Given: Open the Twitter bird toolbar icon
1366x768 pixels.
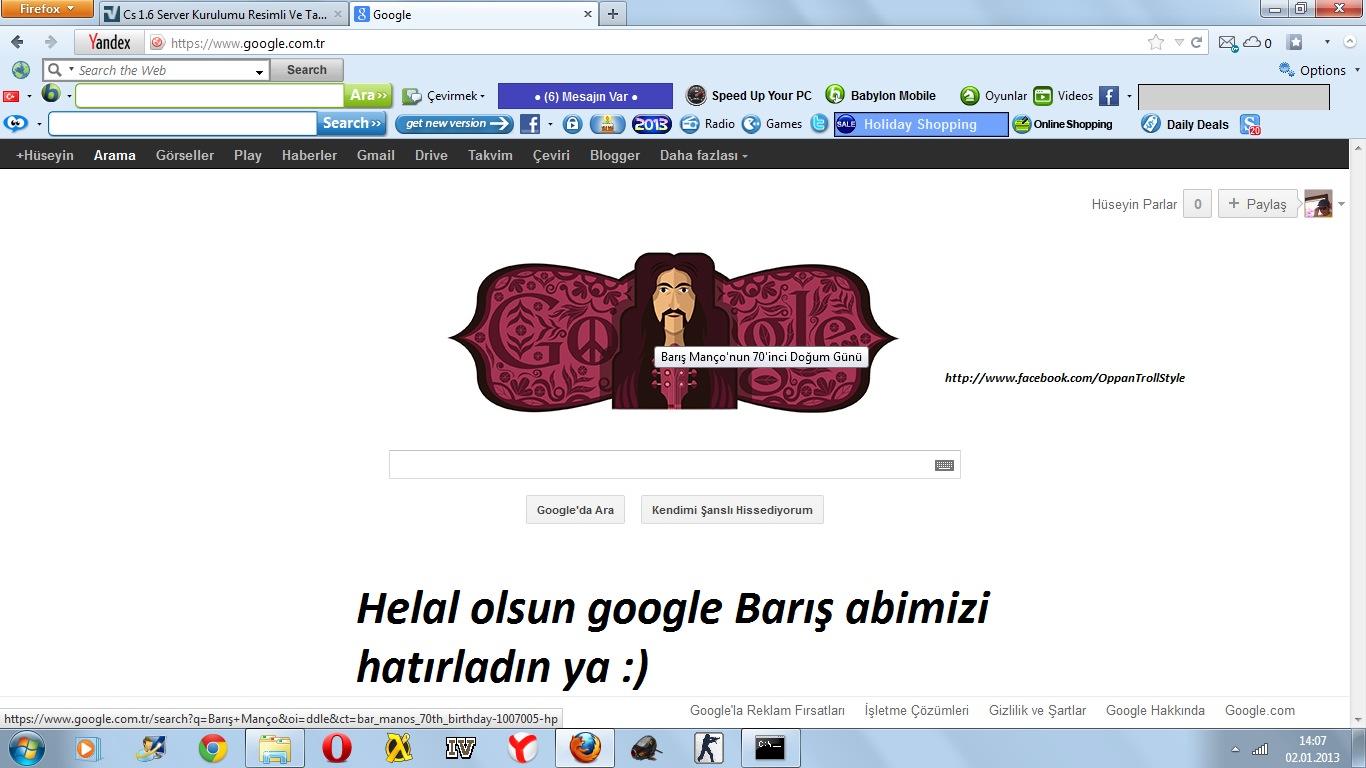Looking at the screenshot, I should click(819, 124).
